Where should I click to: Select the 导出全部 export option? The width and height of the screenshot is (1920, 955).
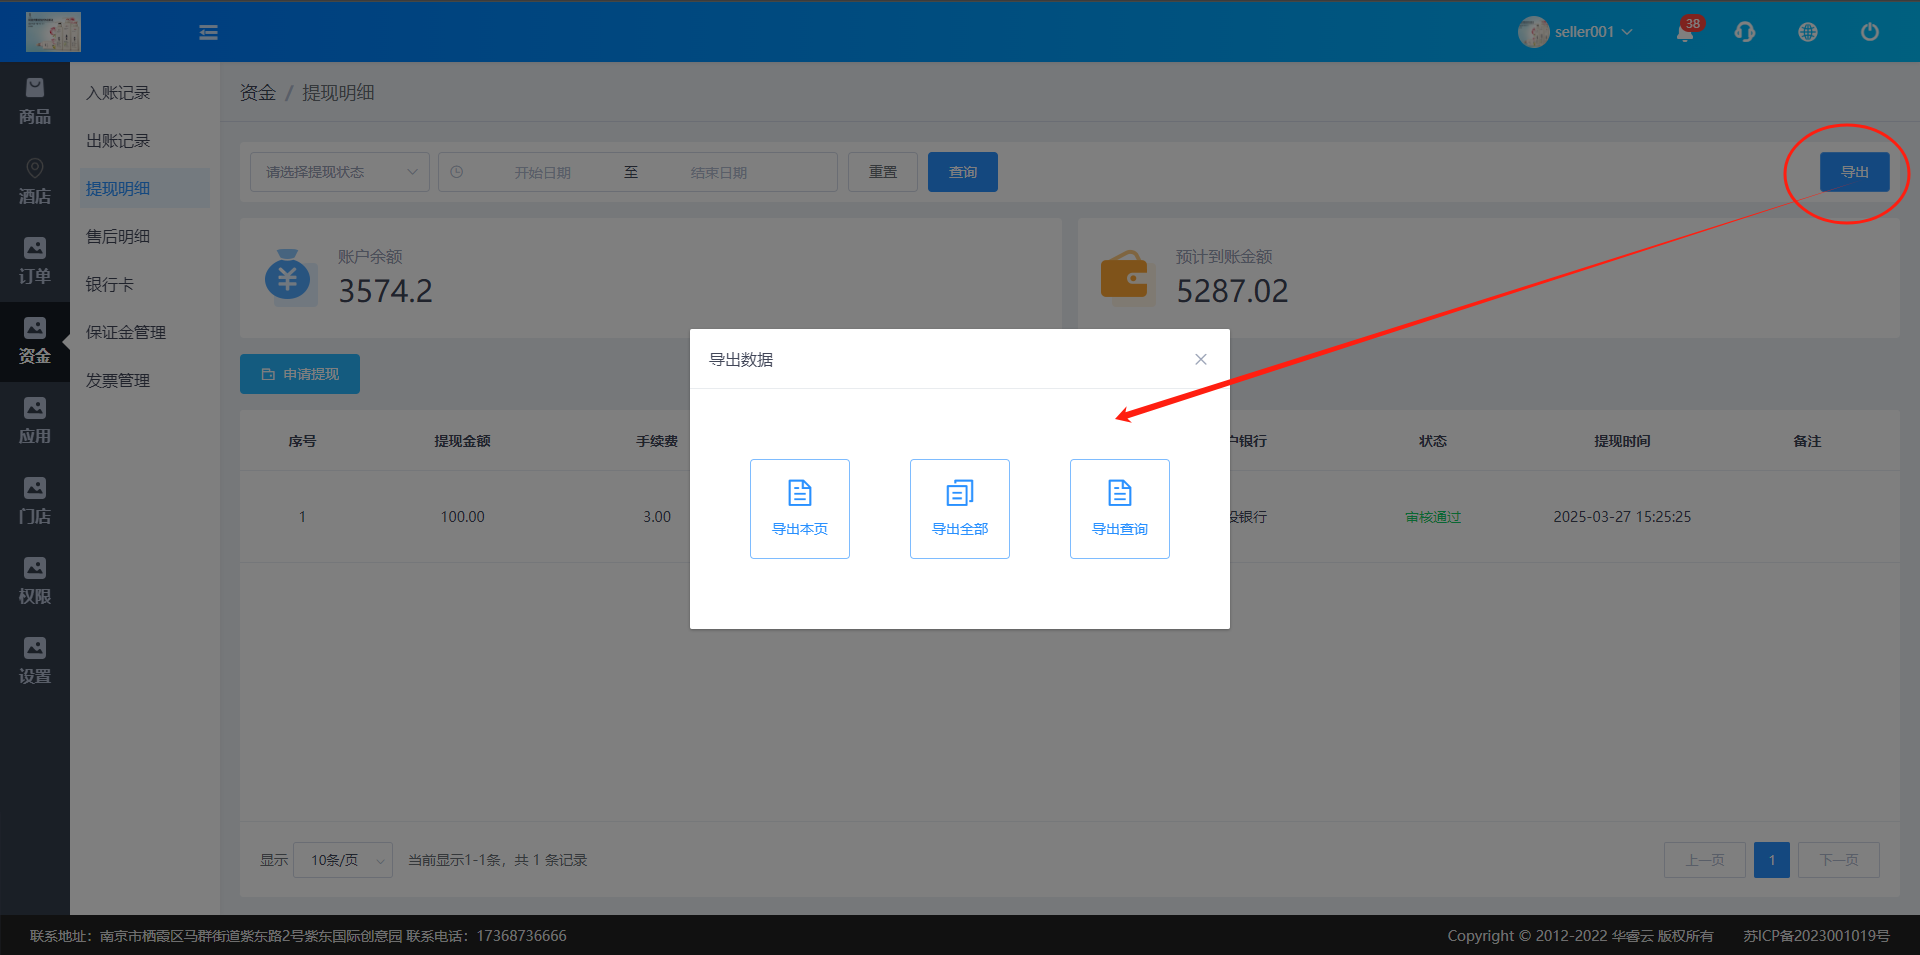(x=959, y=508)
